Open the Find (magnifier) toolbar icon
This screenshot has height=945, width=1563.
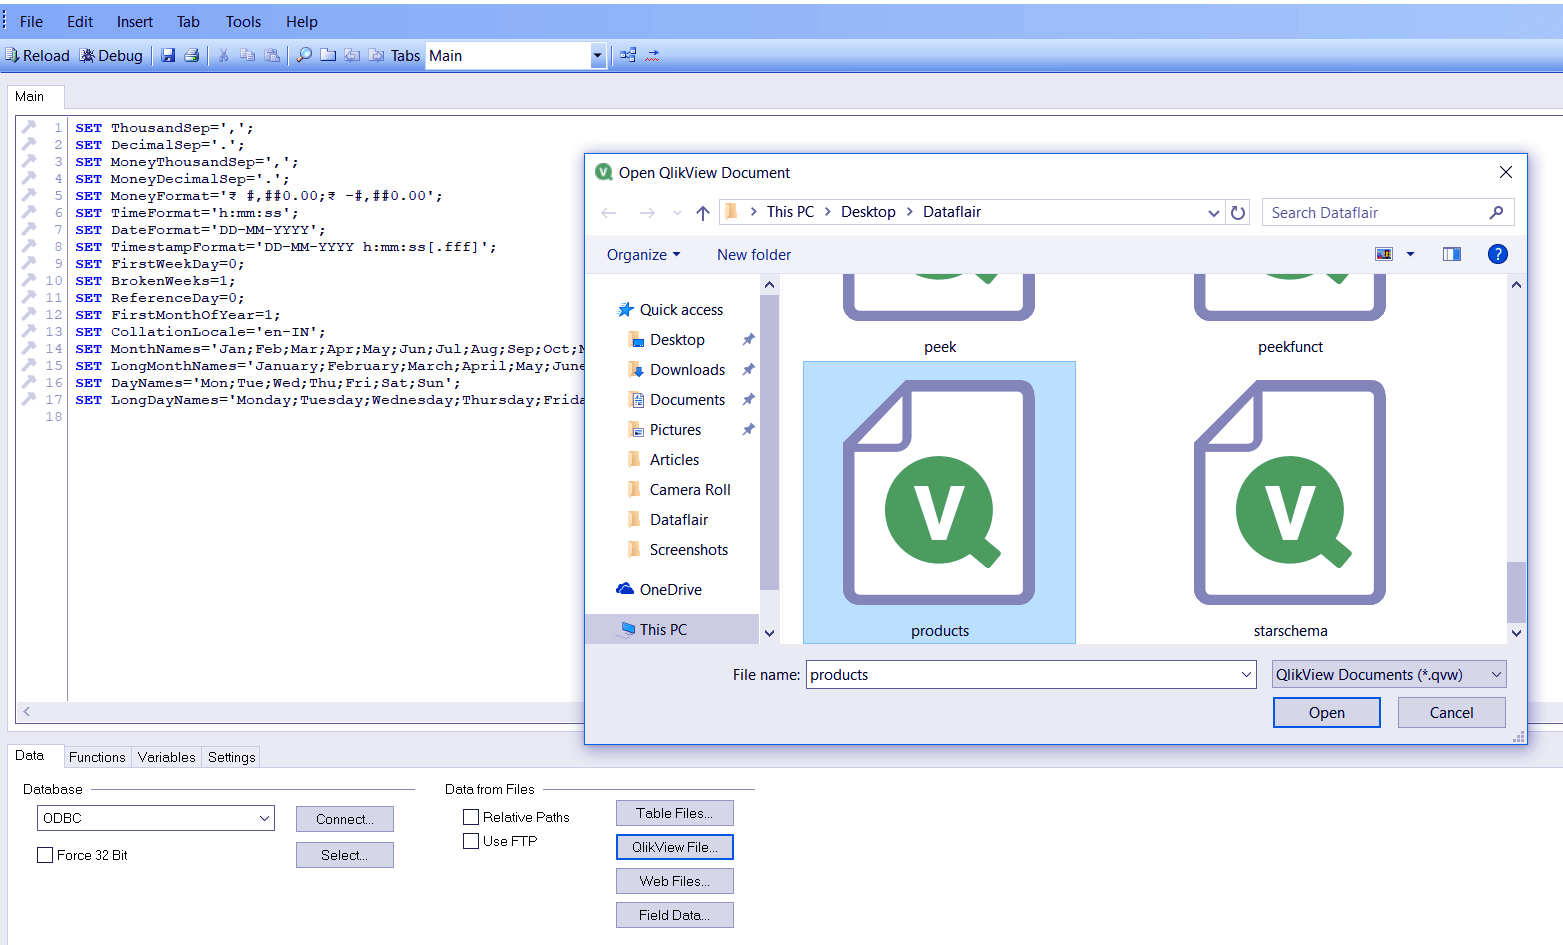304,55
